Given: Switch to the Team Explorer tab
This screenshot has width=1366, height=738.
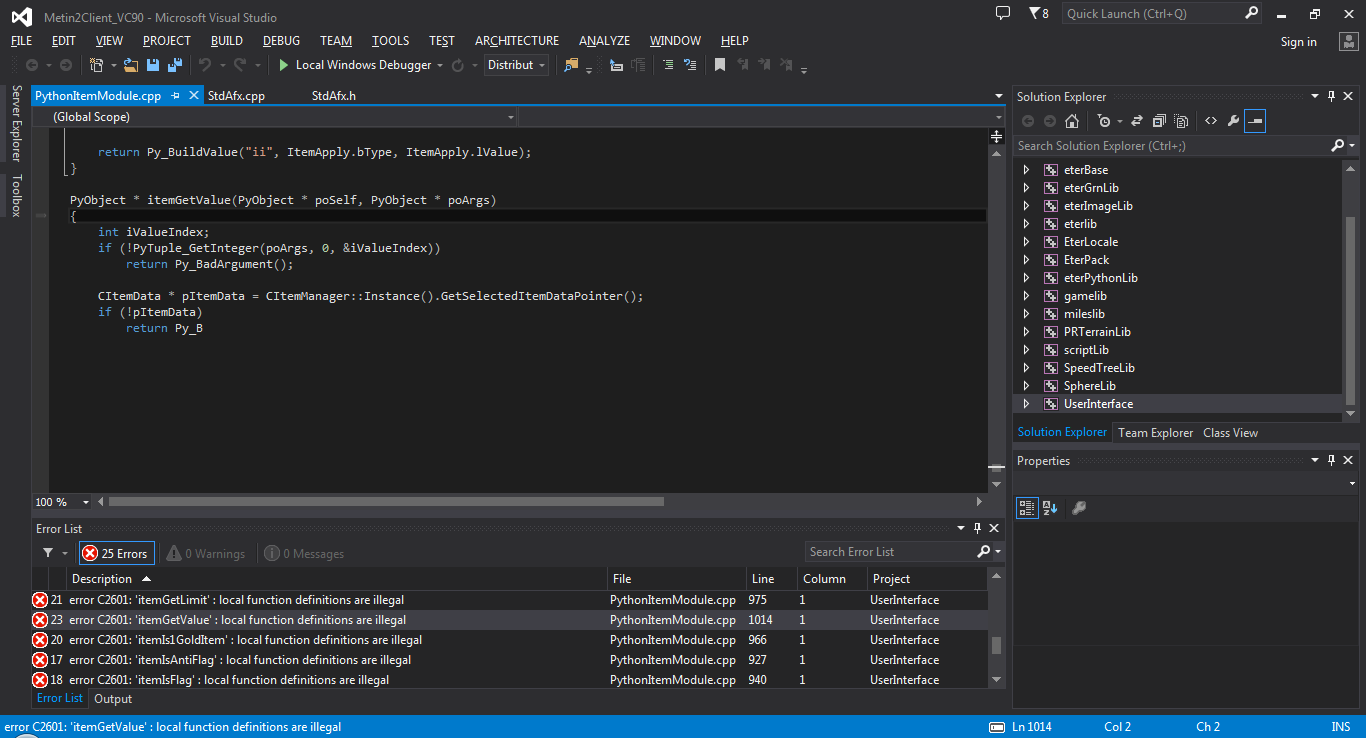Looking at the screenshot, I should [1155, 433].
